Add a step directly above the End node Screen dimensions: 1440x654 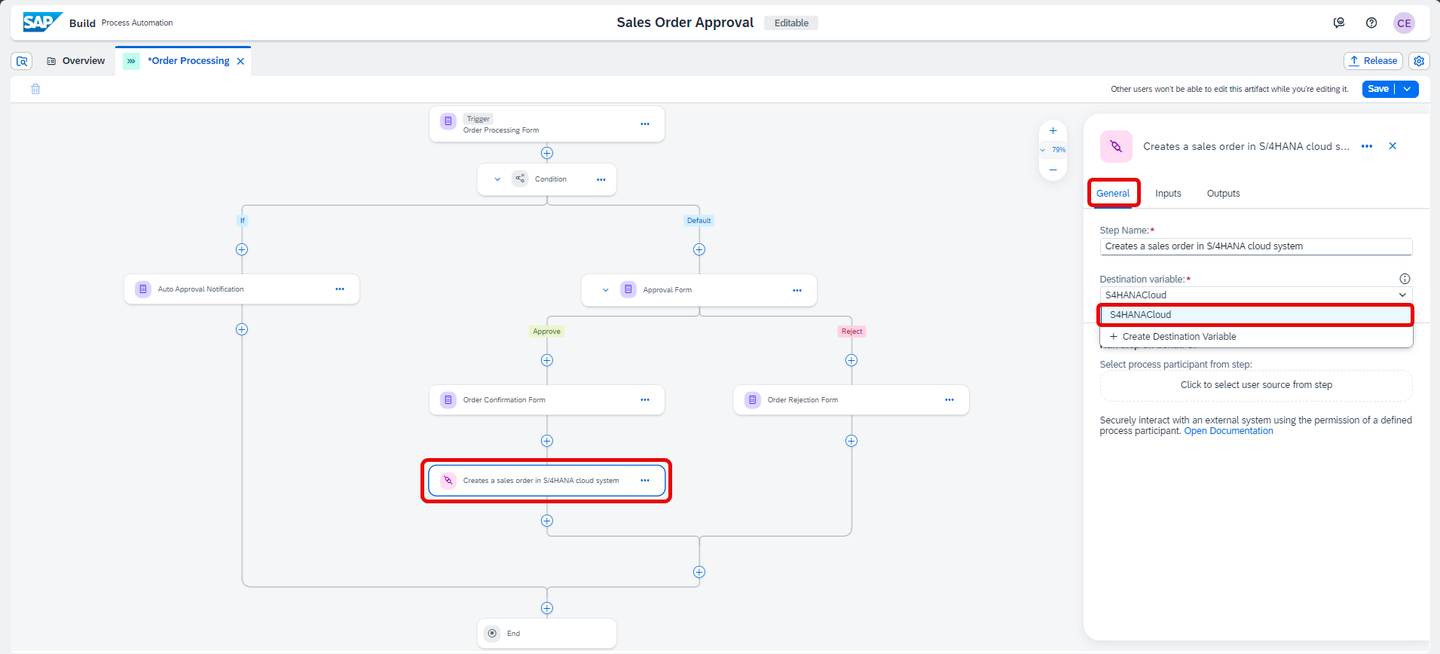pos(547,608)
